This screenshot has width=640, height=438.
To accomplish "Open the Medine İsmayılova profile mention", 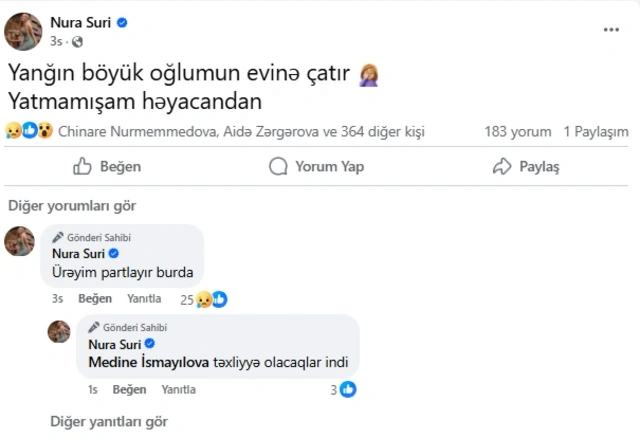I will 148,362.
